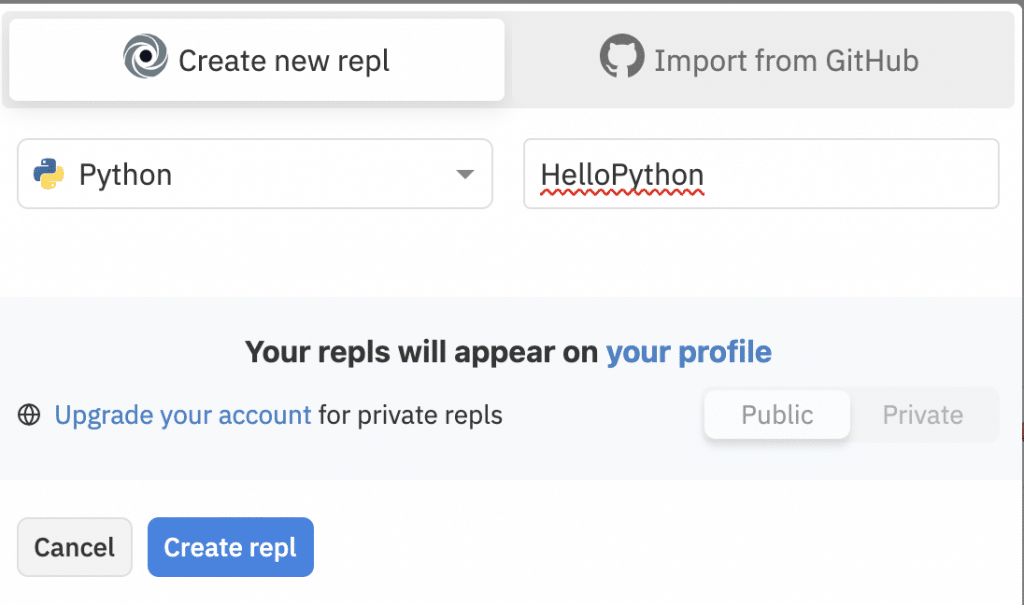Expand the language dropdown arrow
This screenshot has height=605, width=1024.
tap(465, 174)
